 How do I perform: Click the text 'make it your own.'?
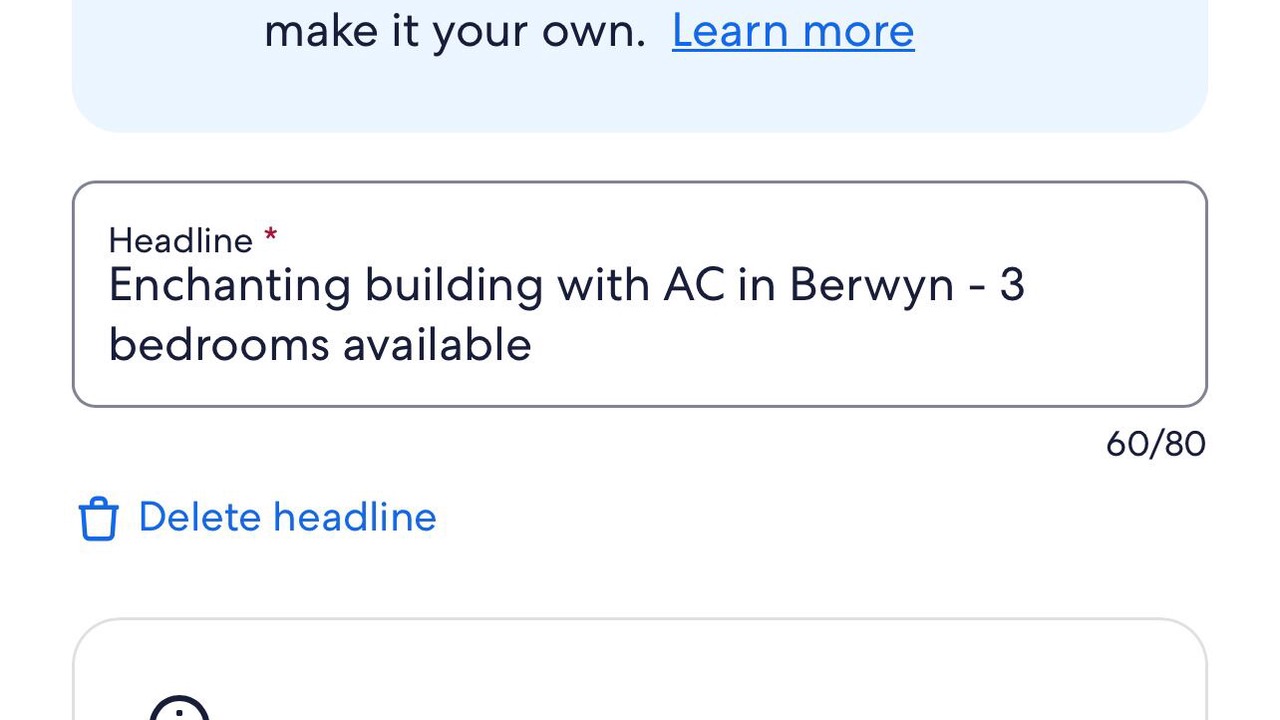pyautogui.click(x=455, y=31)
